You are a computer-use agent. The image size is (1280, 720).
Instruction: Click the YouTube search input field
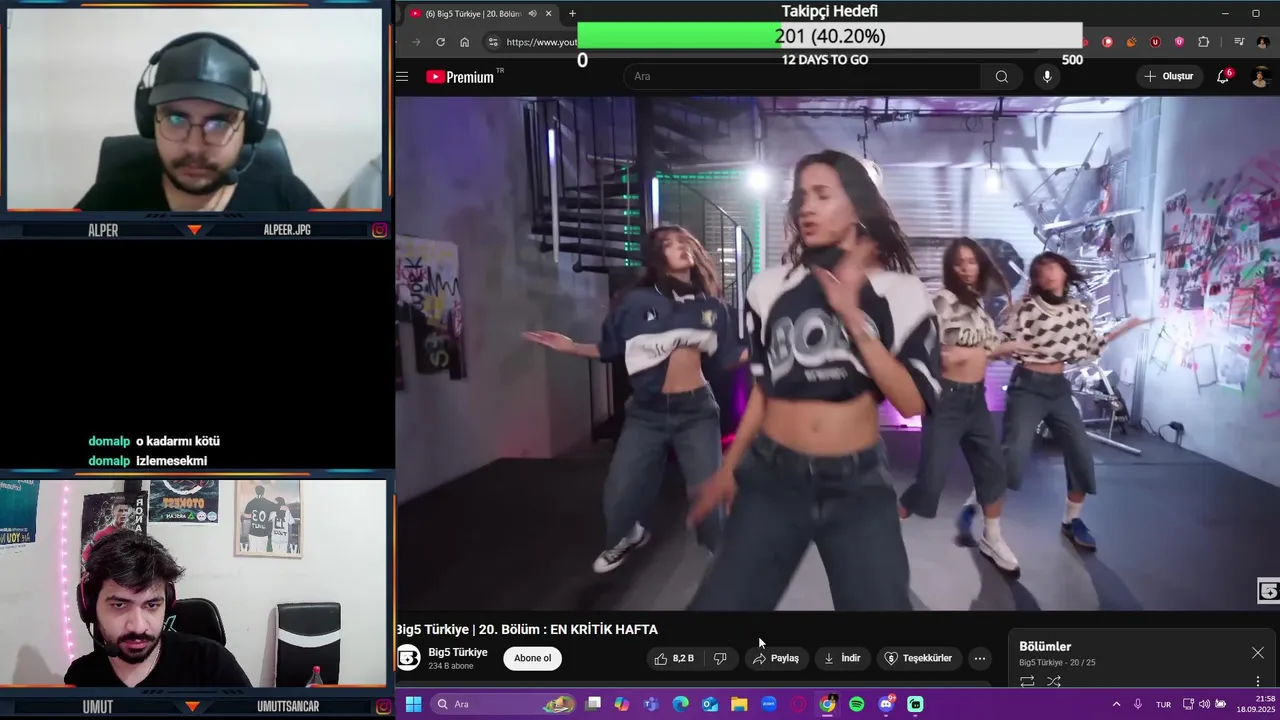pos(802,76)
